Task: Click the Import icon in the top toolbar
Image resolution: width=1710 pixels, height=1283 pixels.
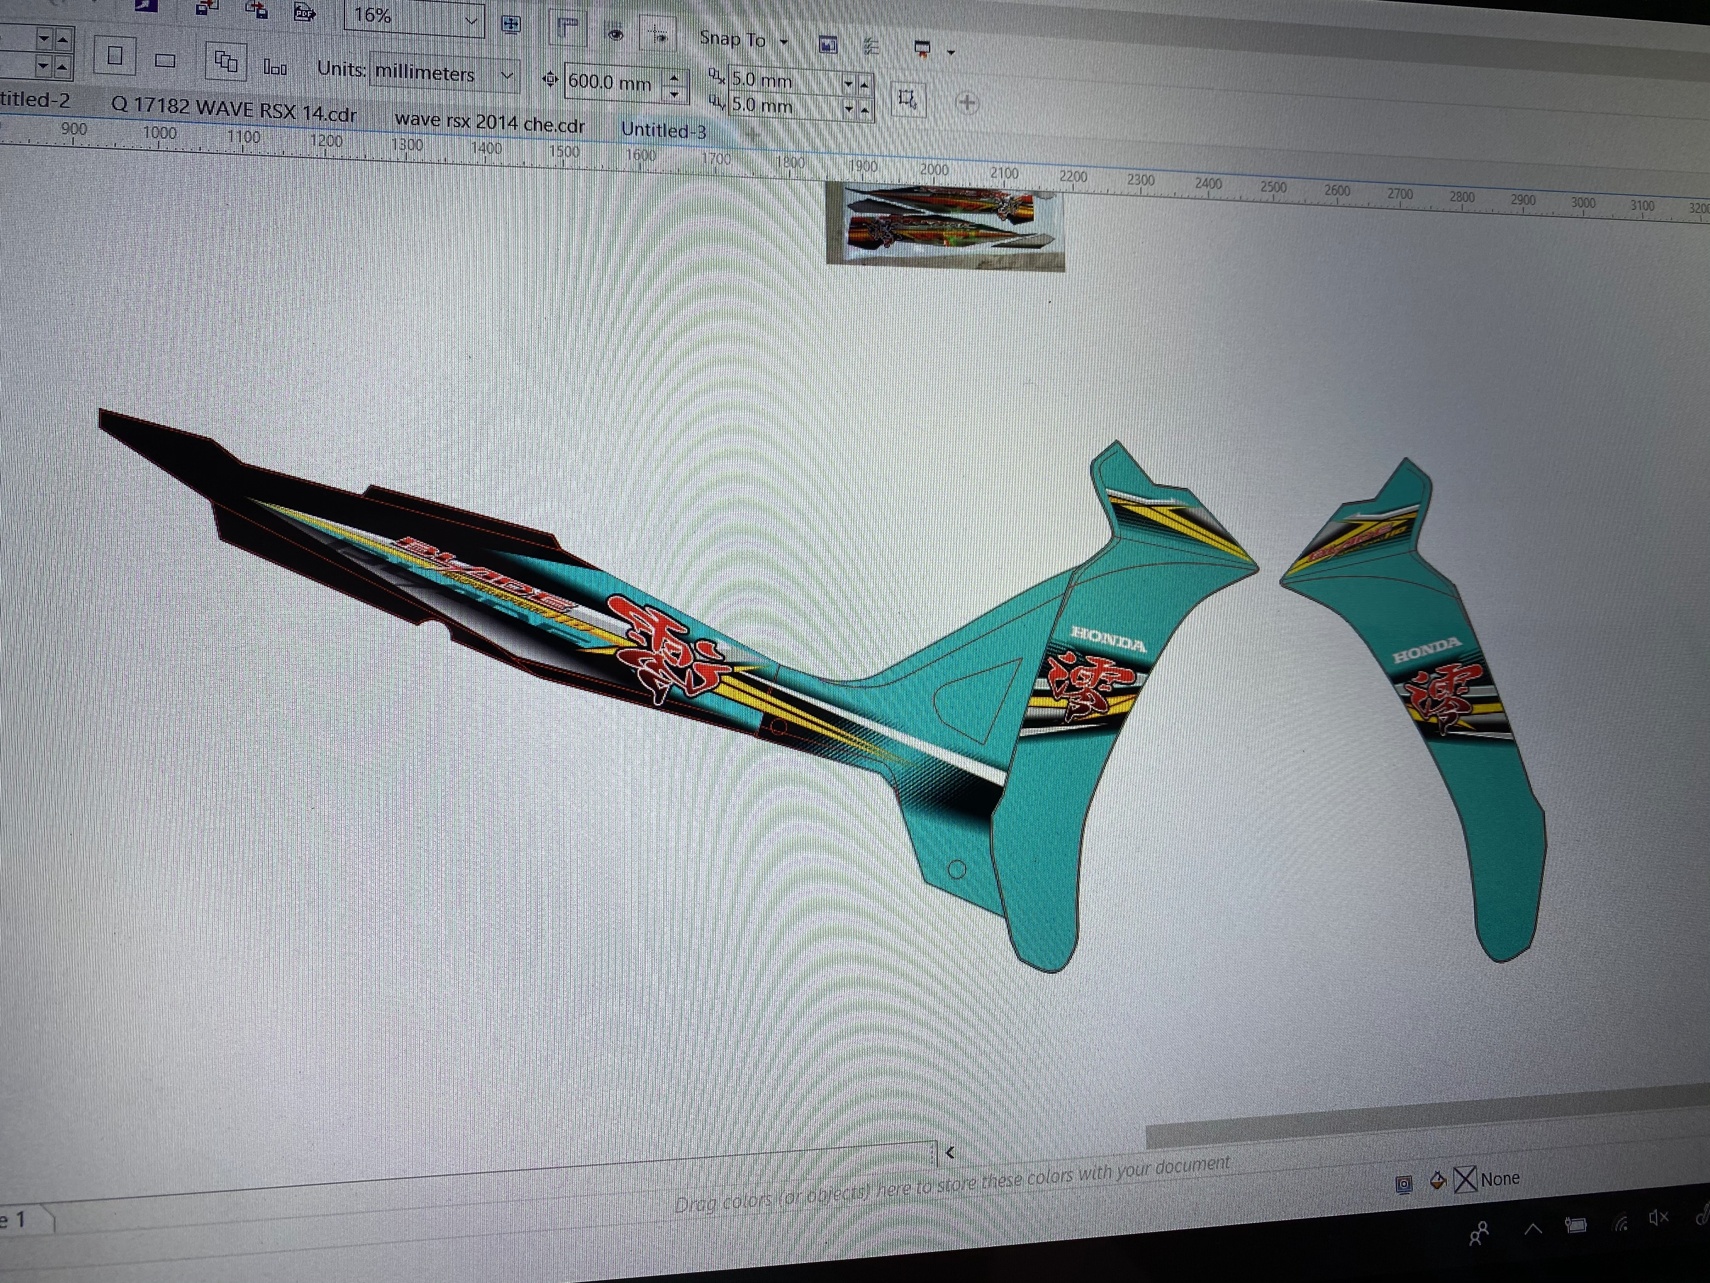Action: point(207,8)
